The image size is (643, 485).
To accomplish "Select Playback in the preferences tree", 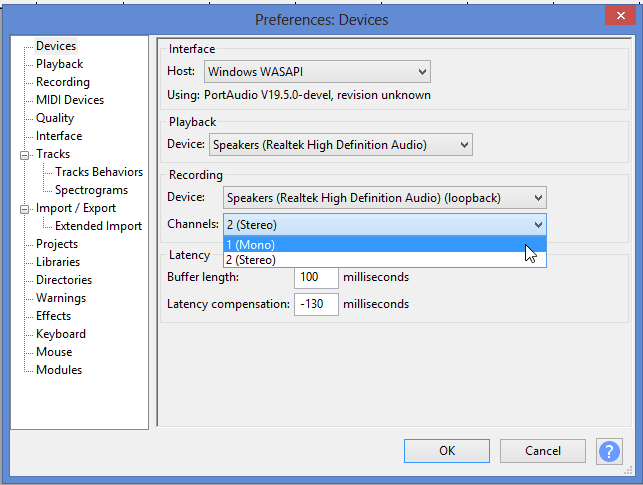I will 60,64.
